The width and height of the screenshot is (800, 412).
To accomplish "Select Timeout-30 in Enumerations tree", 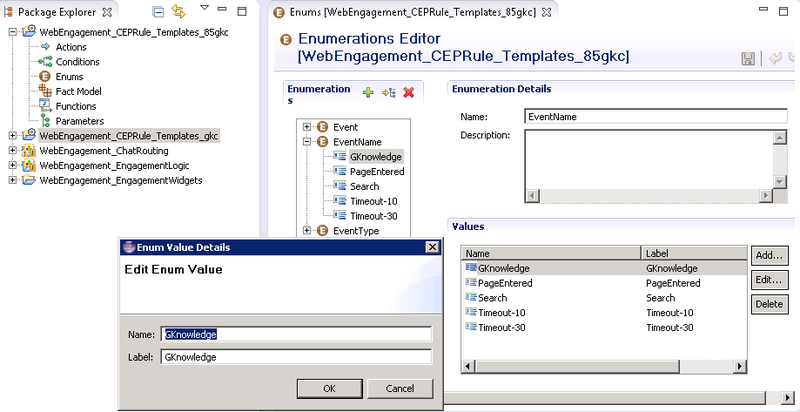I will (373, 216).
